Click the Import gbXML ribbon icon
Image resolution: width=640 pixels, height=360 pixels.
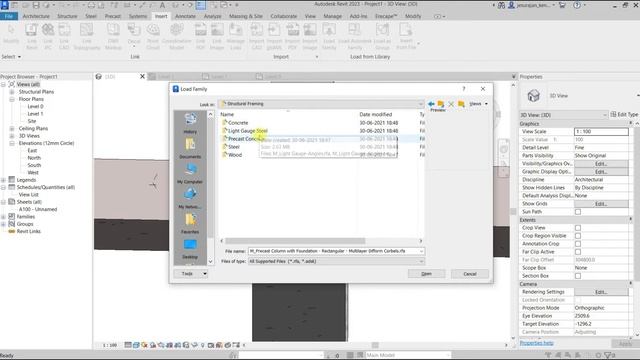pyautogui.click(x=274, y=36)
